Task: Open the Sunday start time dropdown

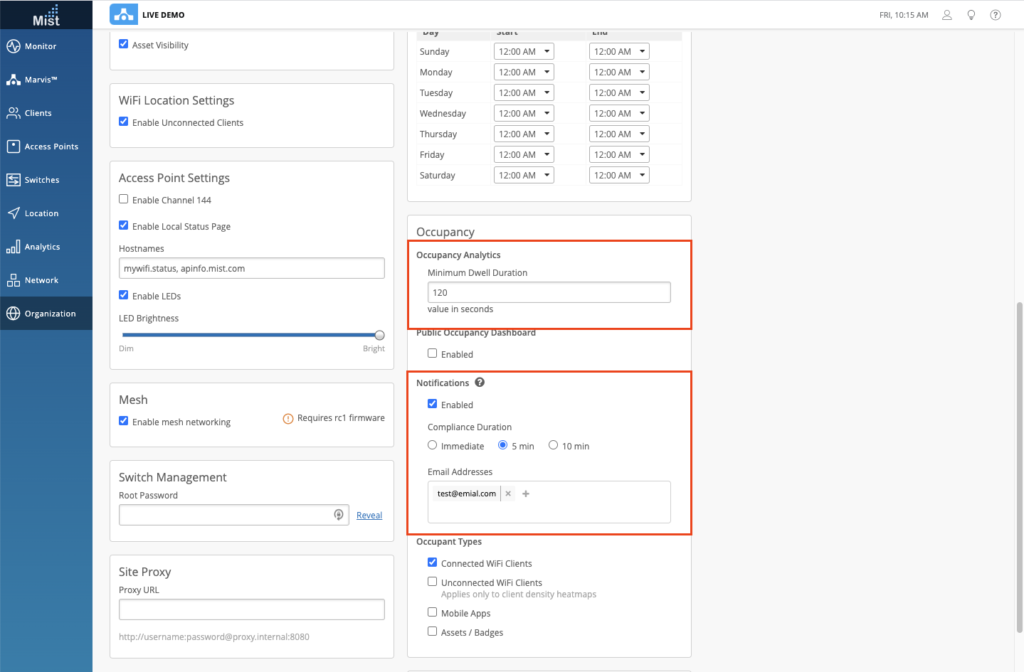Action: coord(524,51)
